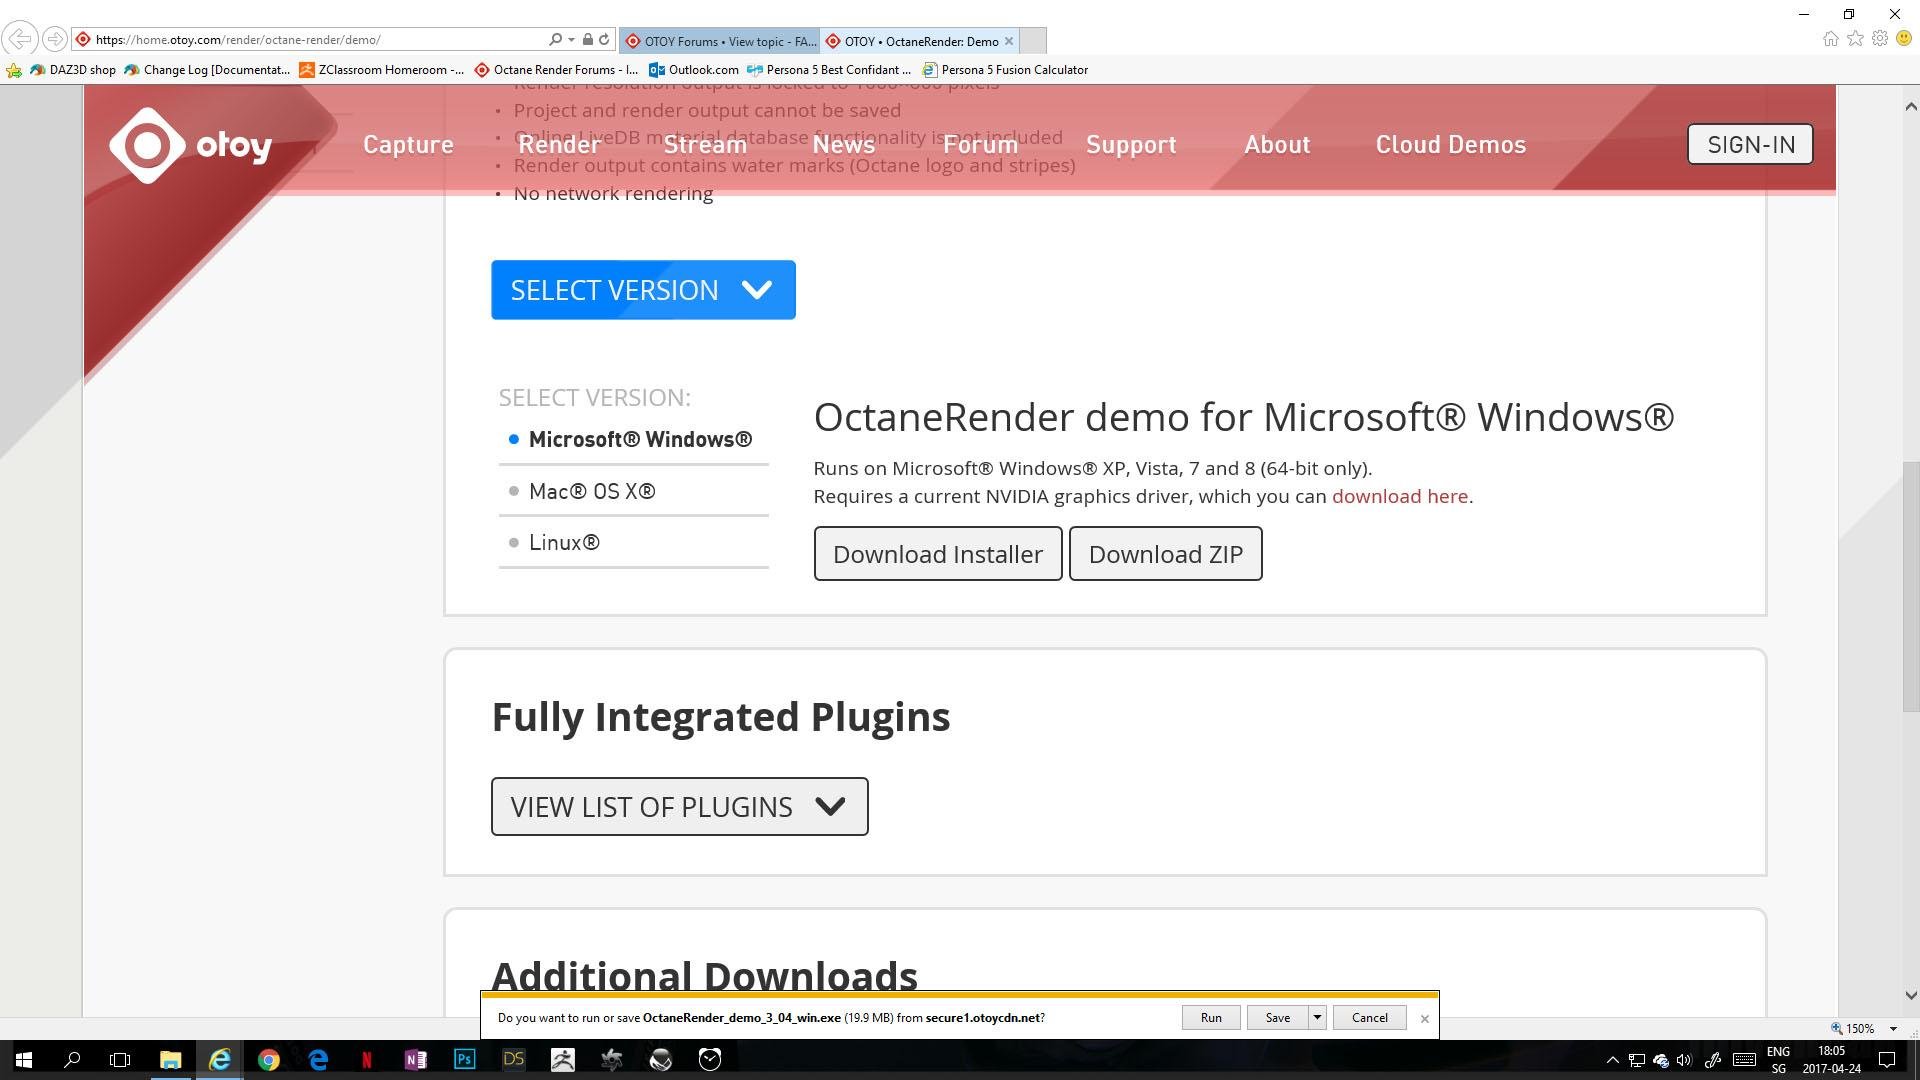
Task: Click the scrollbar down arrow
Action: (1910, 995)
